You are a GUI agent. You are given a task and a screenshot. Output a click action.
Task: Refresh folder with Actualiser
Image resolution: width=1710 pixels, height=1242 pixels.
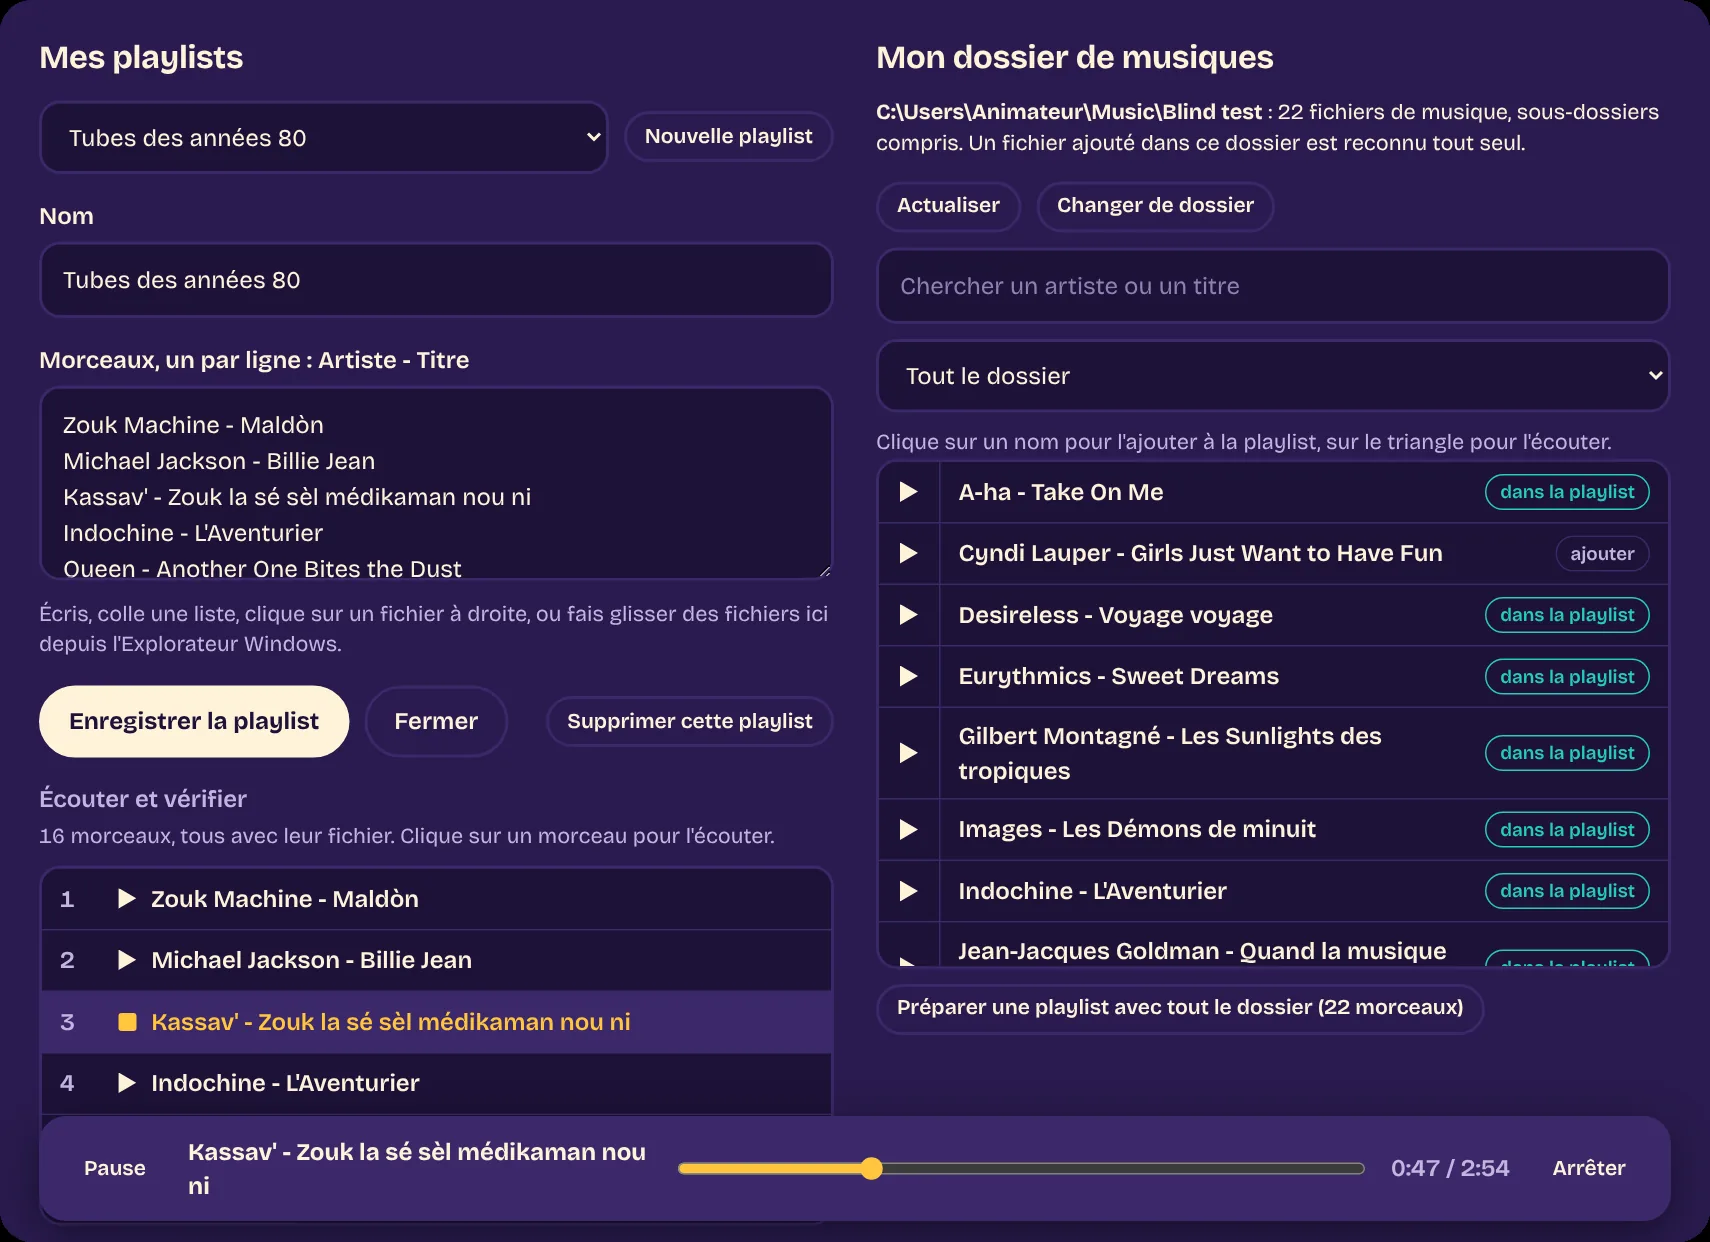[x=948, y=206]
